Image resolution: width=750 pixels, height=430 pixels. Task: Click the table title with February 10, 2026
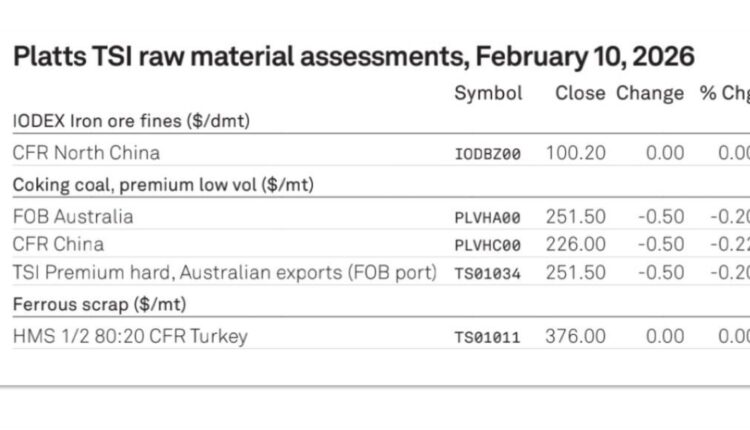pyautogui.click(x=353, y=56)
